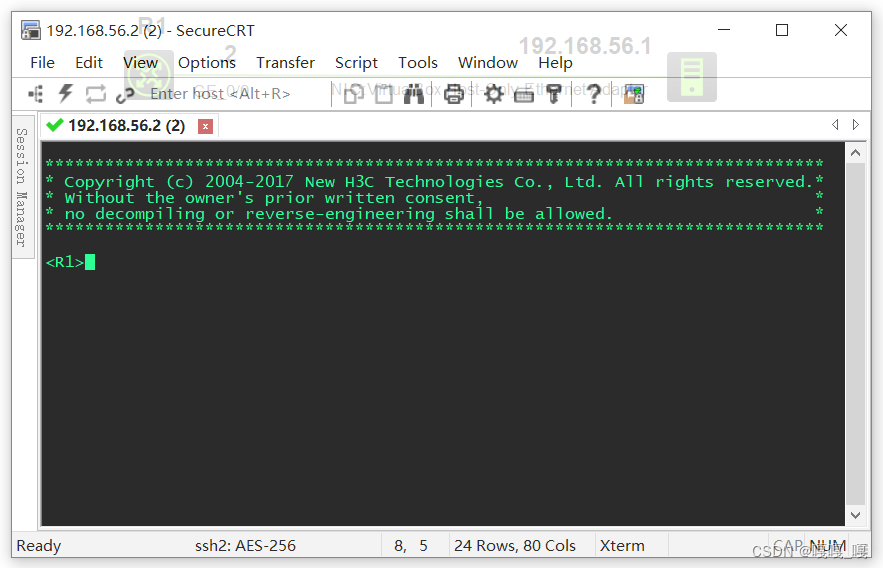Click the Xterm status bar entry
The height and width of the screenshot is (568, 883).
coord(622,545)
